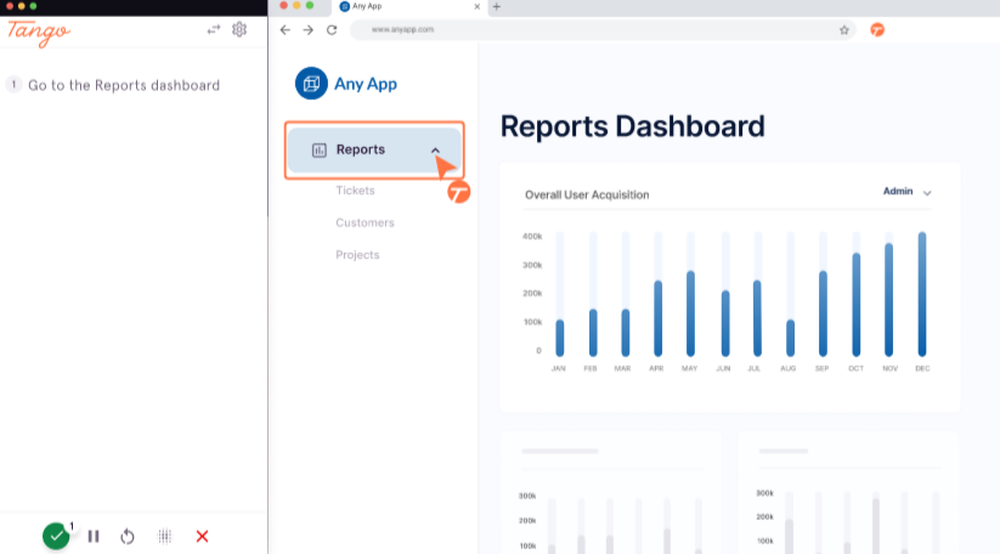Click the JAN bar in the chart

pyautogui.click(x=559, y=338)
